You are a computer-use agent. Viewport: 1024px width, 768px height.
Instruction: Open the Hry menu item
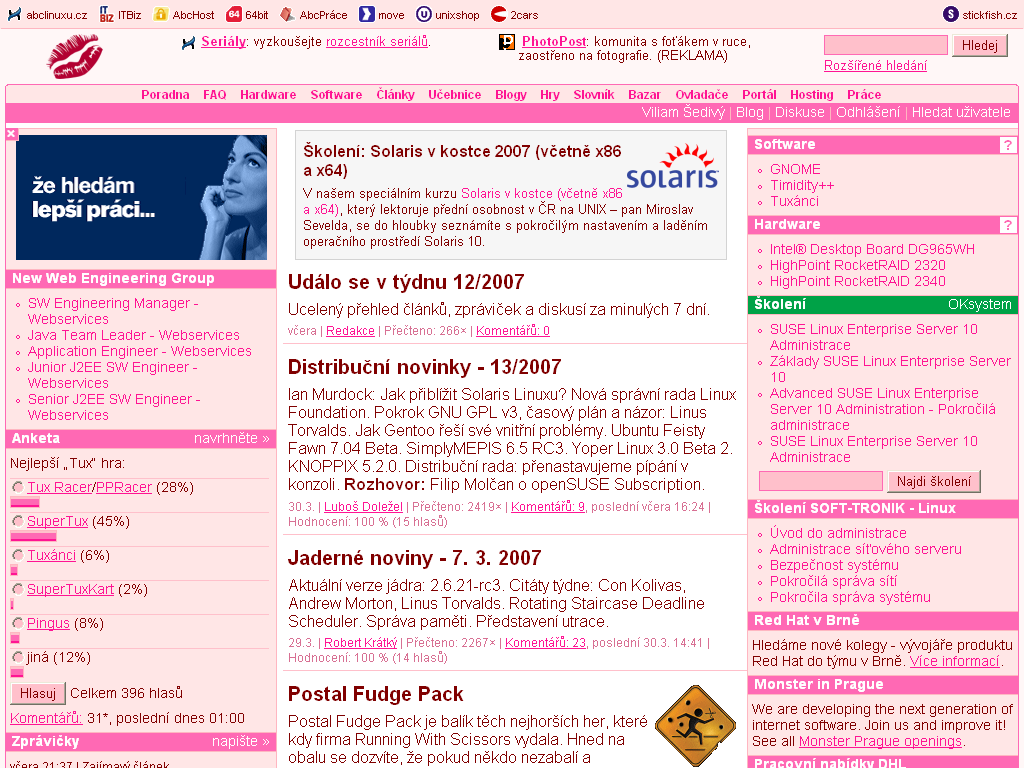pyautogui.click(x=550, y=95)
